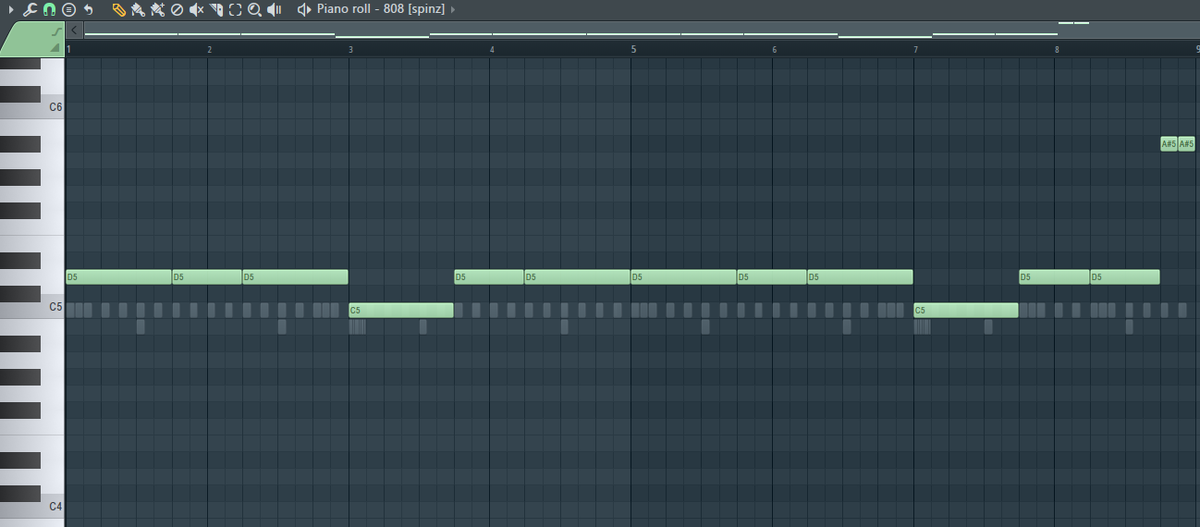The width and height of the screenshot is (1200, 527).
Task: Select the dashed-square Select tool
Action: pos(235,9)
